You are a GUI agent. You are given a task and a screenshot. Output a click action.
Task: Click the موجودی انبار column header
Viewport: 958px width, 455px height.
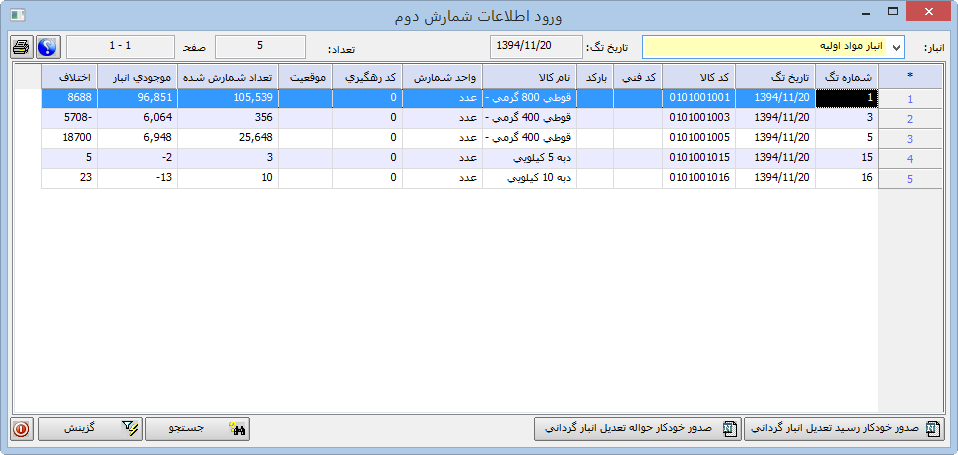point(138,76)
